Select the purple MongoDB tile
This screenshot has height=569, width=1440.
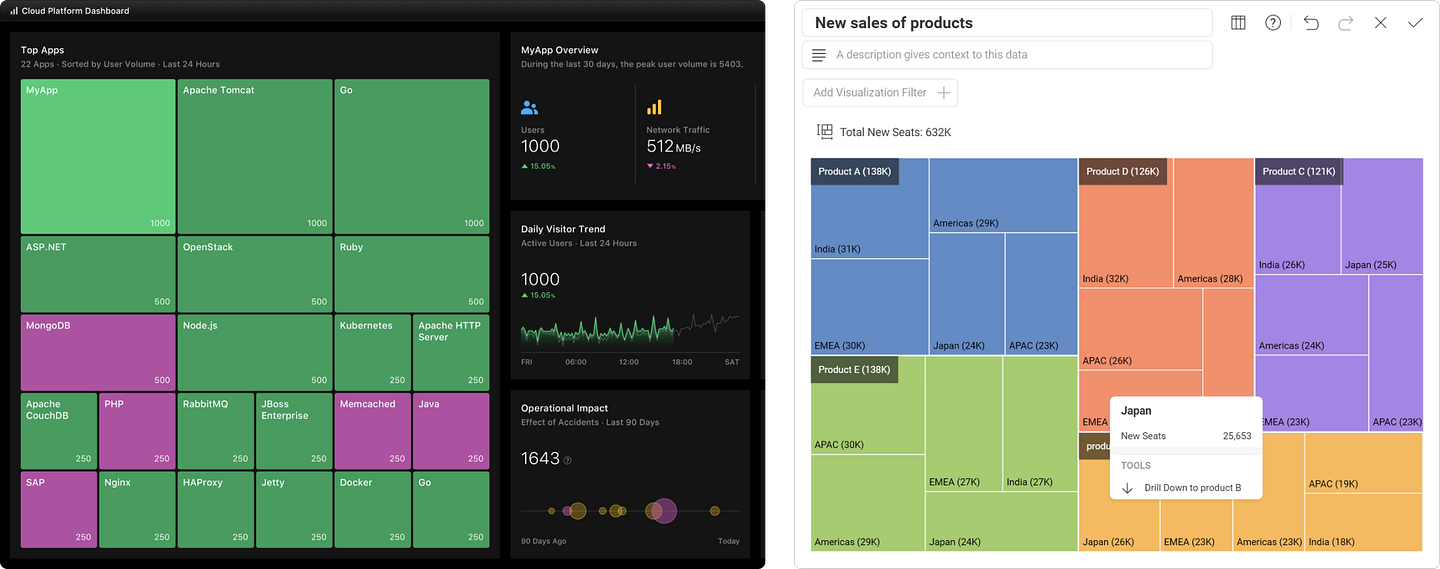(x=98, y=353)
